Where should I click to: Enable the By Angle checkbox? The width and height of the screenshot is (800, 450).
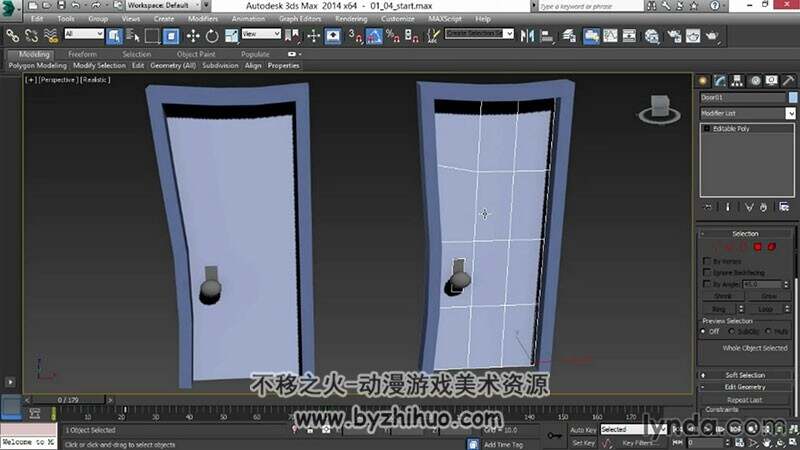[x=707, y=284]
